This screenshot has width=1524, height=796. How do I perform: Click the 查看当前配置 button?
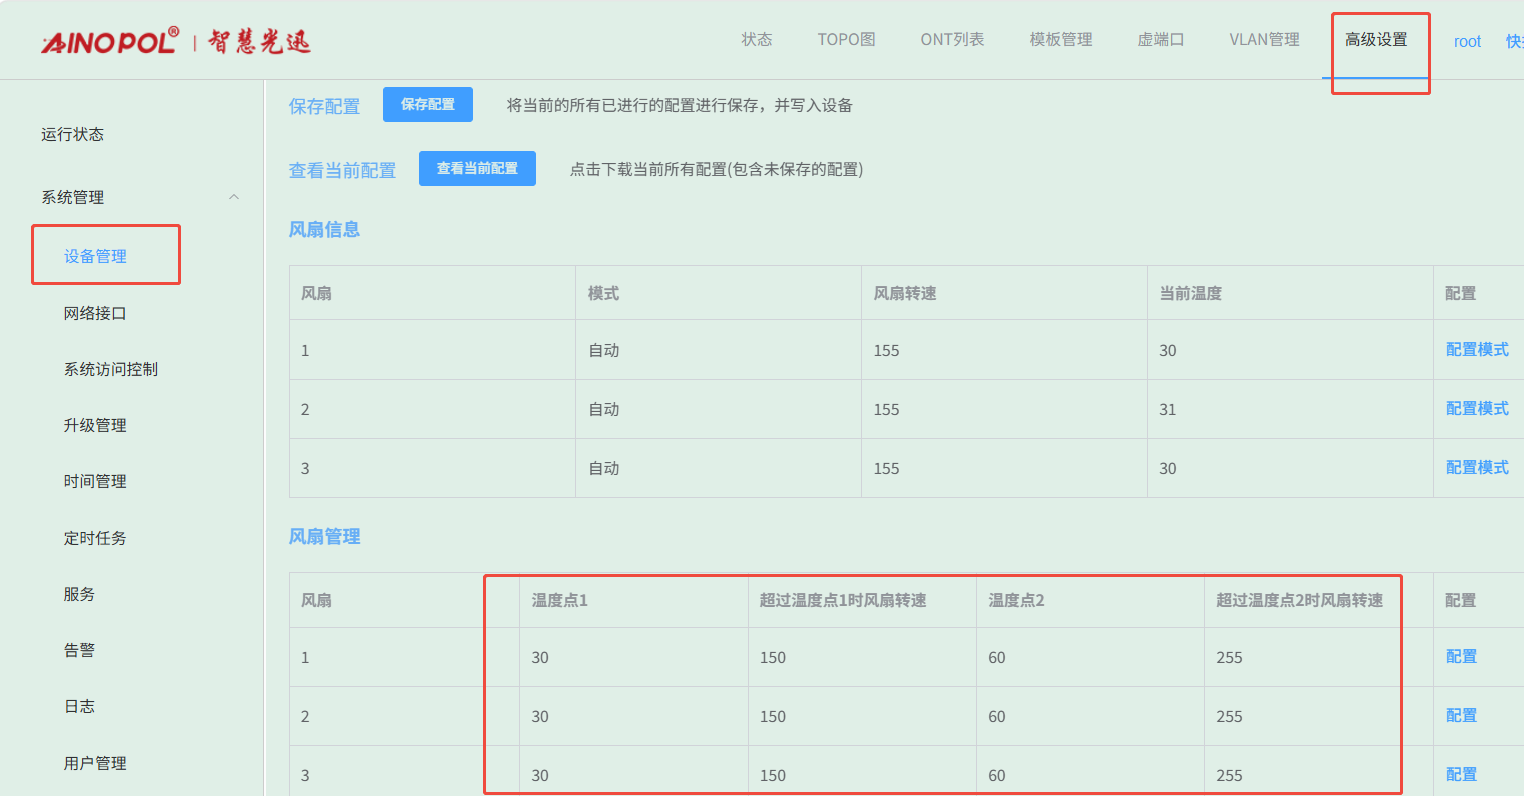(477, 169)
